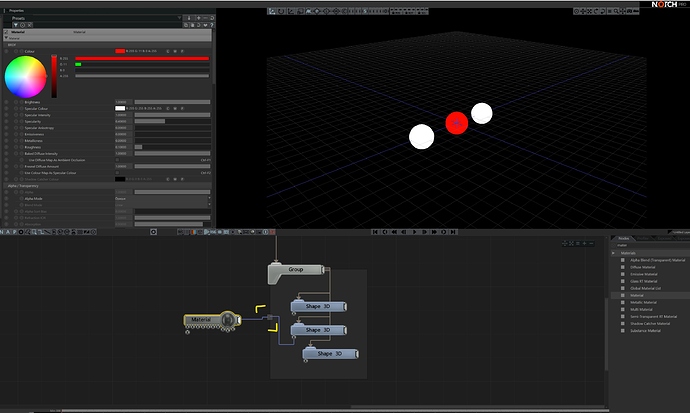Screen dimensions: 690x413
Task: Click the paste properties icon in Properties panel
Action: tap(192, 25)
